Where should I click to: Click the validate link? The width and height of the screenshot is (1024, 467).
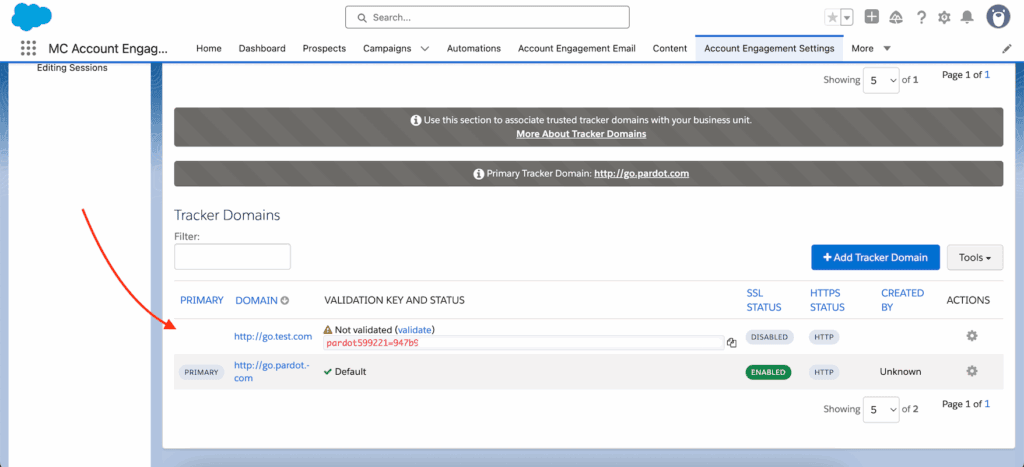[x=415, y=329]
